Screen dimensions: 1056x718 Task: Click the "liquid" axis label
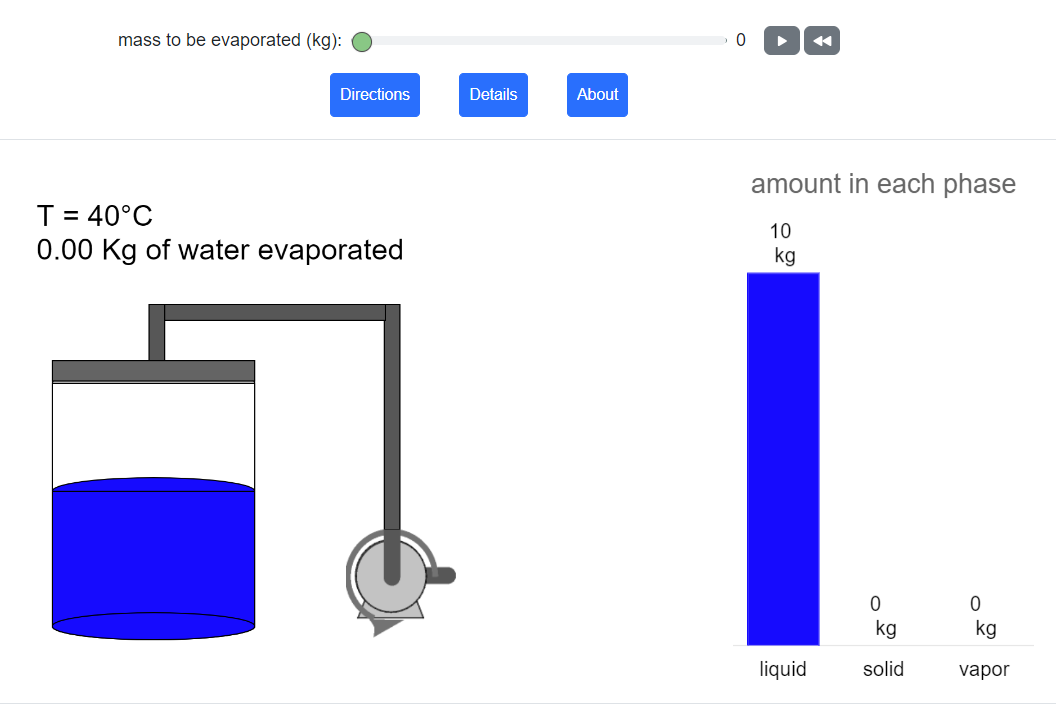pos(783,669)
